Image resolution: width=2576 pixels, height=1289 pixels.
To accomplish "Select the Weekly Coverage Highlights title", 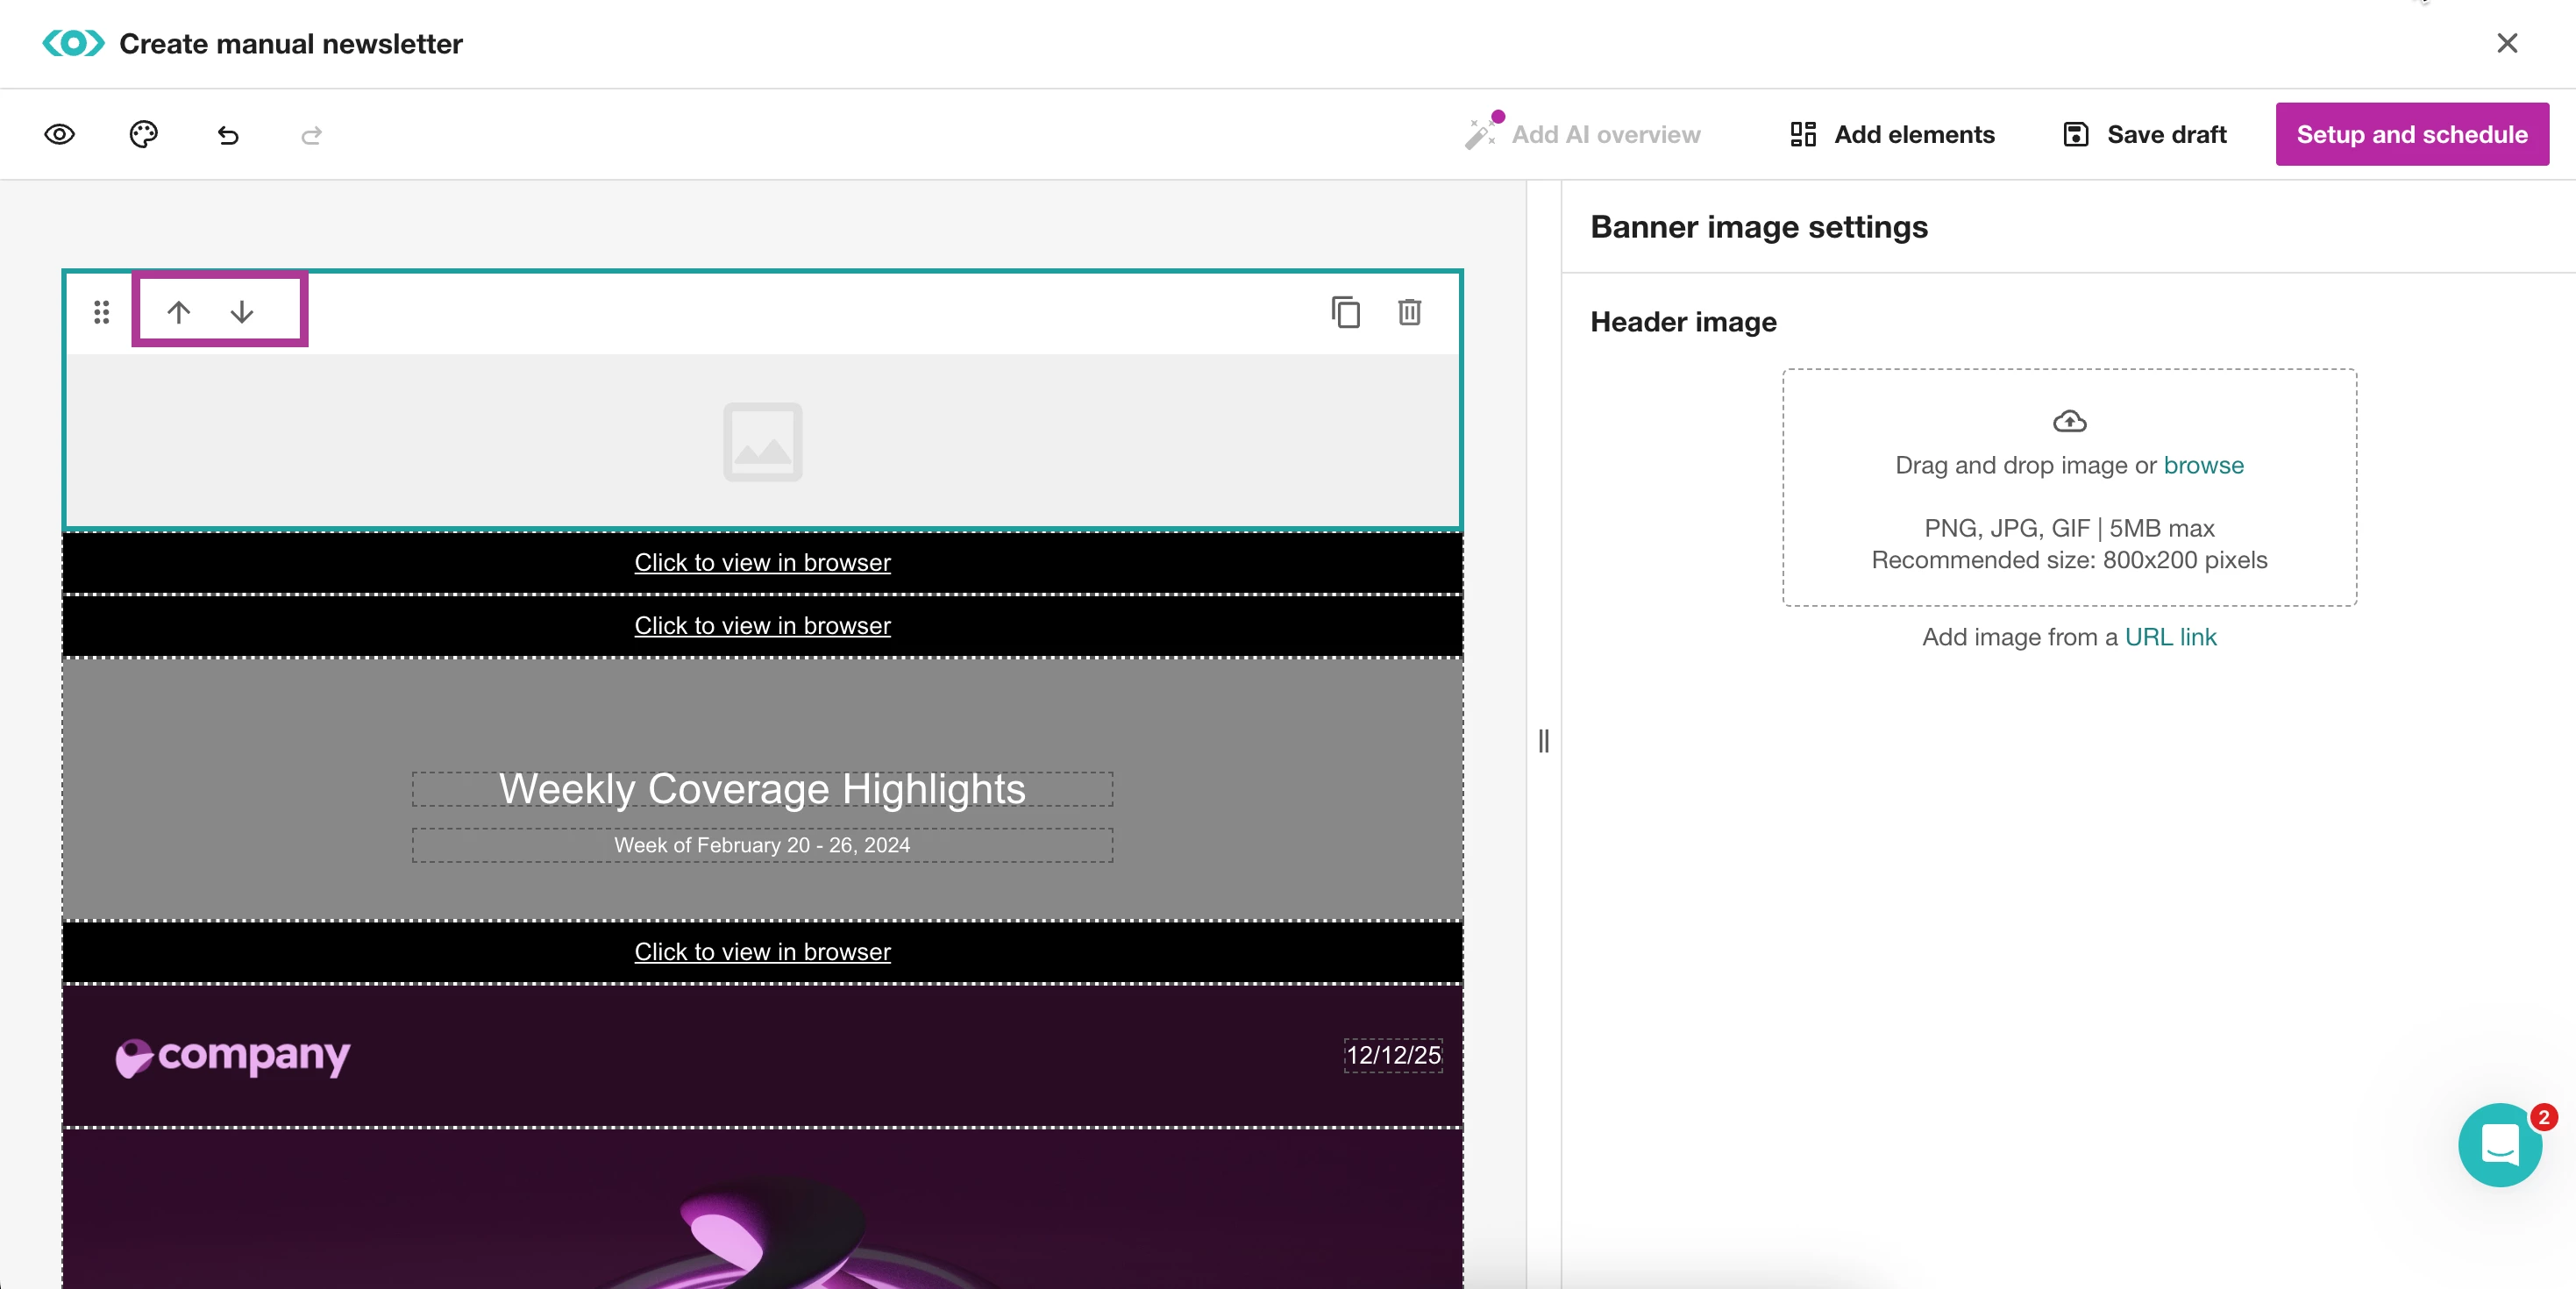I will pos(762,789).
